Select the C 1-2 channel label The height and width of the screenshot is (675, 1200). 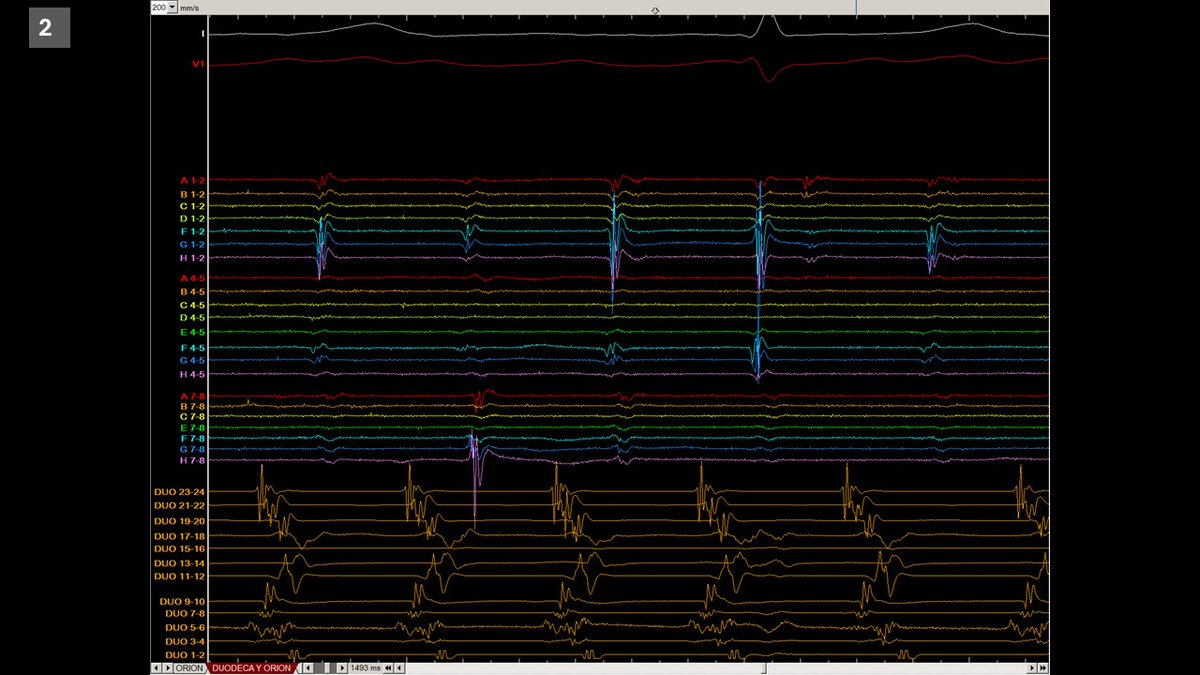click(192, 206)
